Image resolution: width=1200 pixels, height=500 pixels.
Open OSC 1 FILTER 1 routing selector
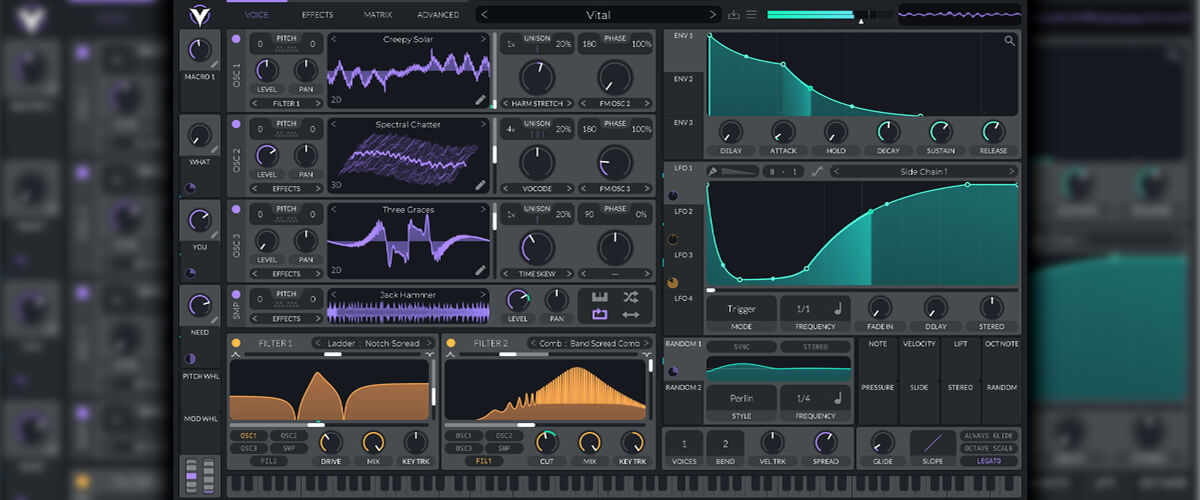tap(286, 103)
